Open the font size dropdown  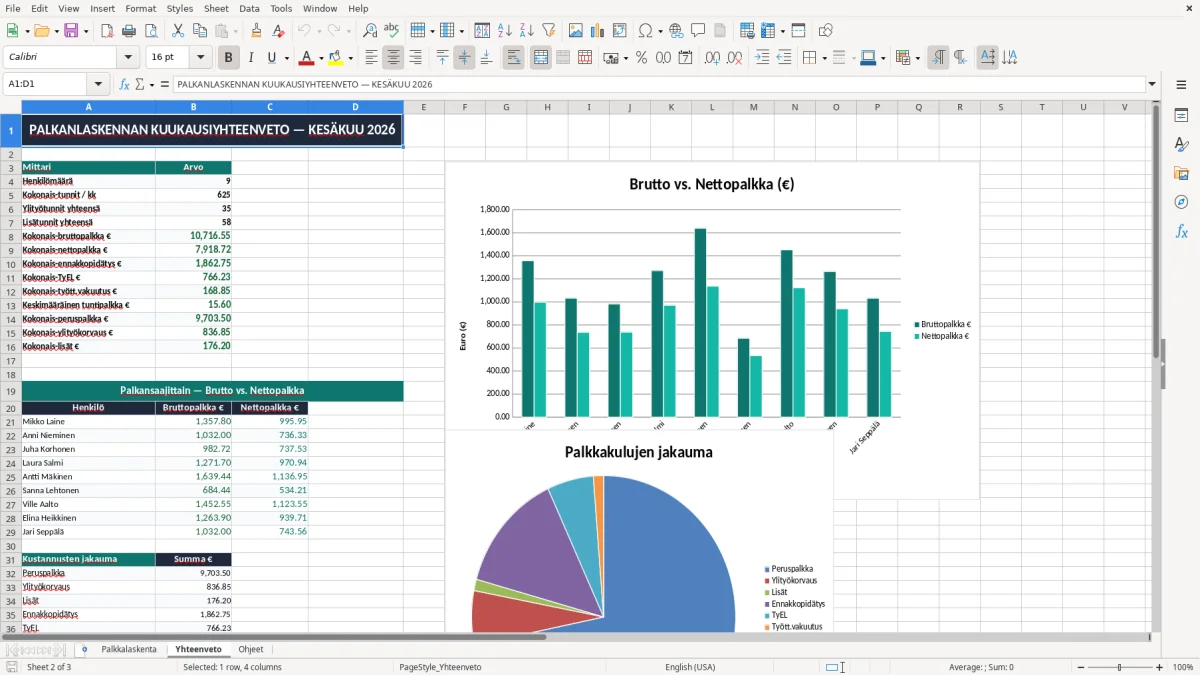click(200, 57)
